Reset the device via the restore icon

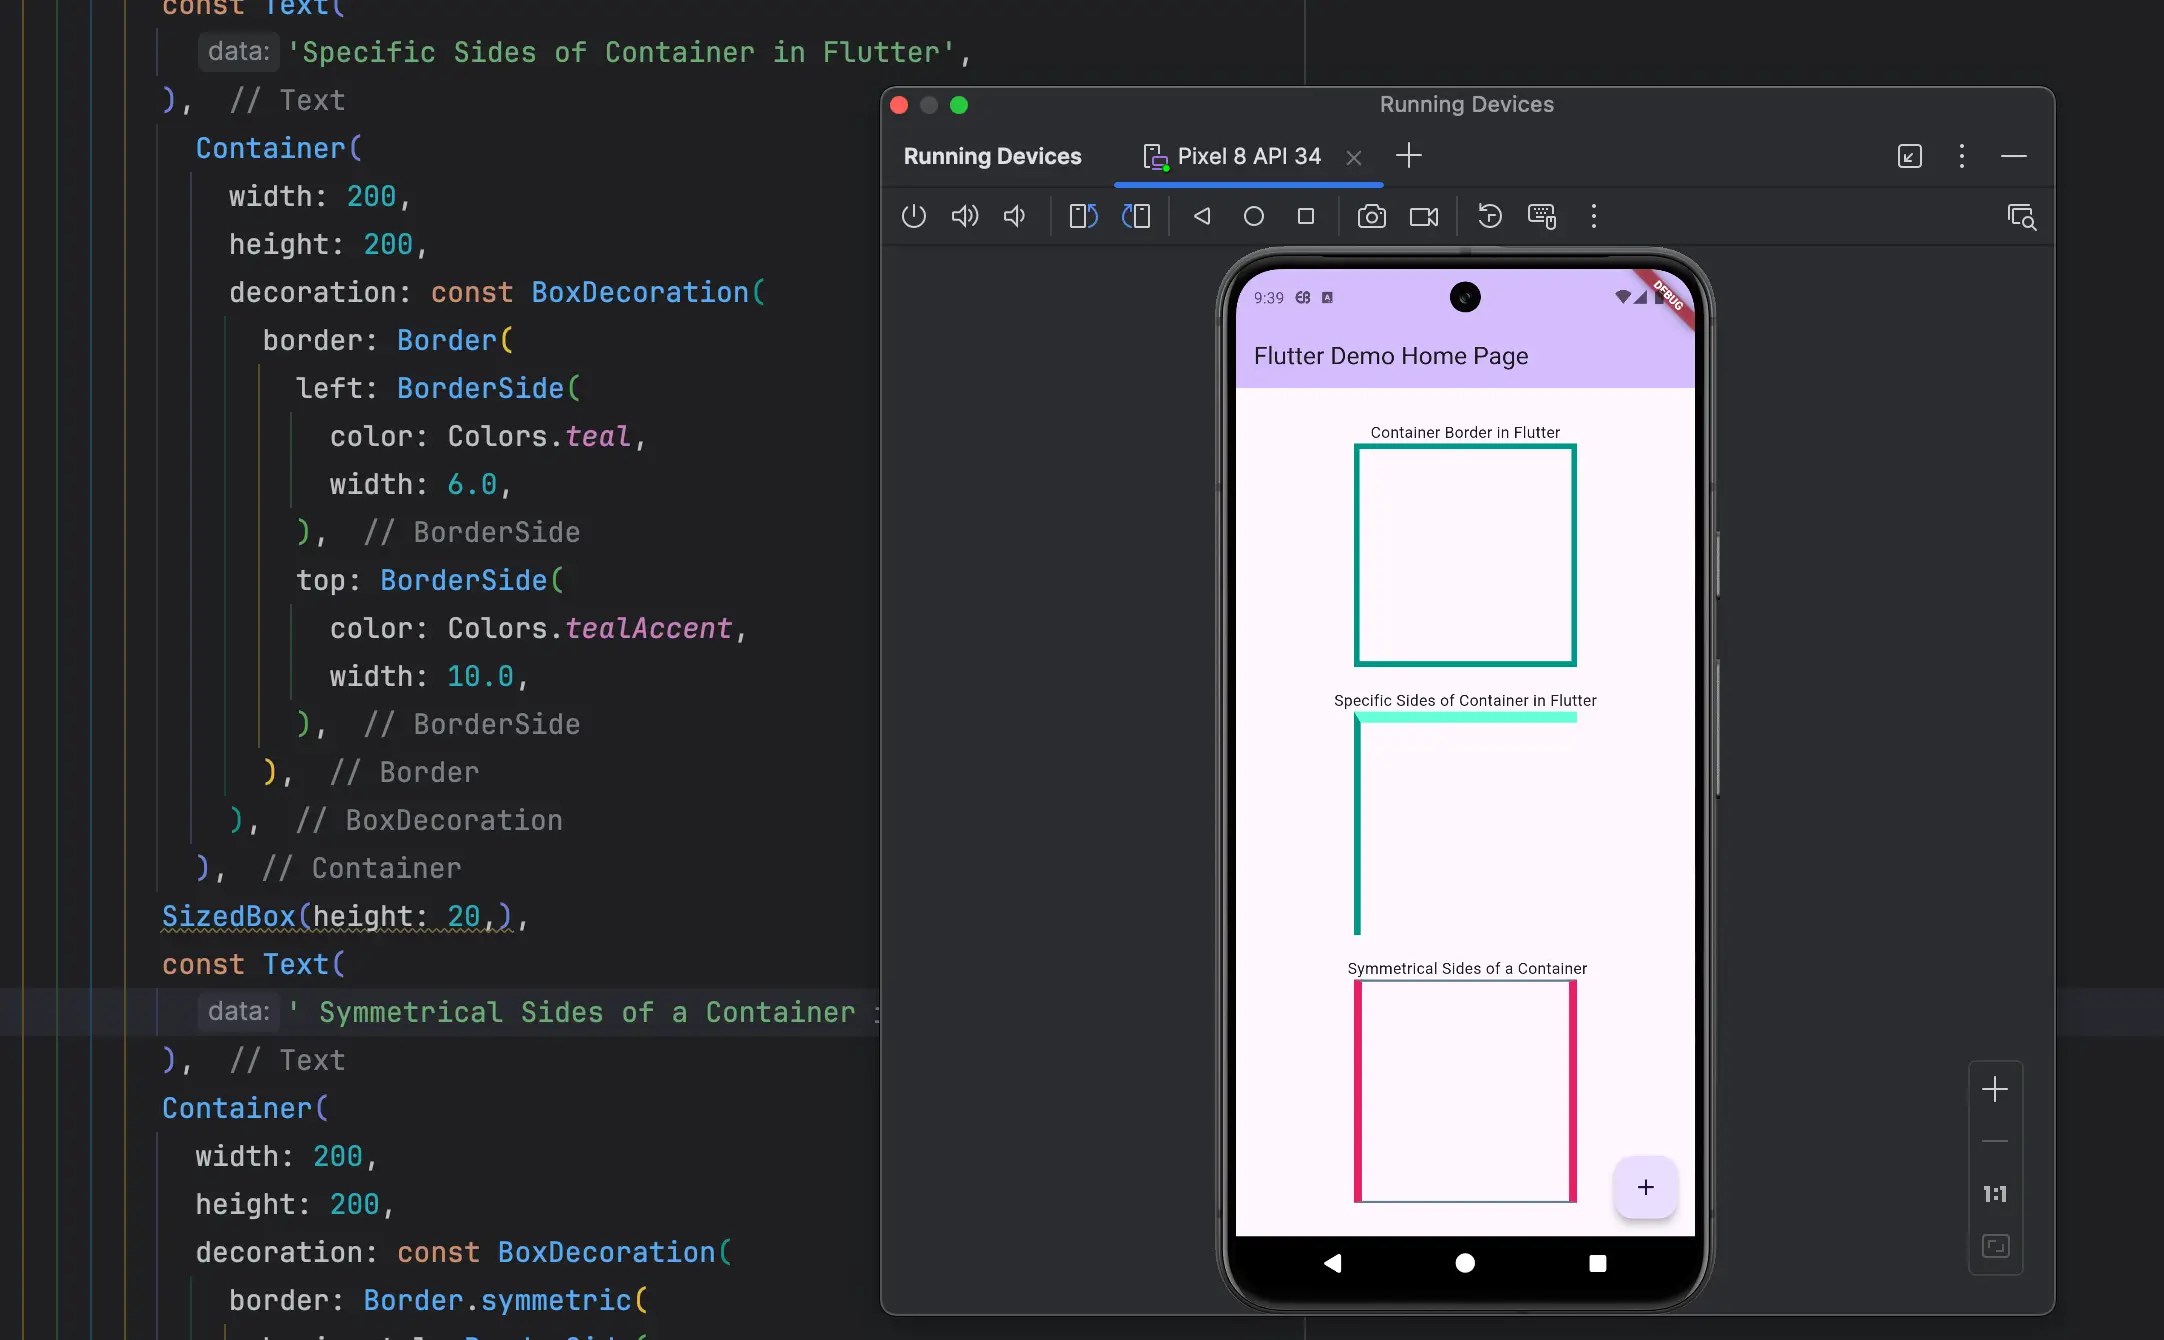pos(1488,216)
